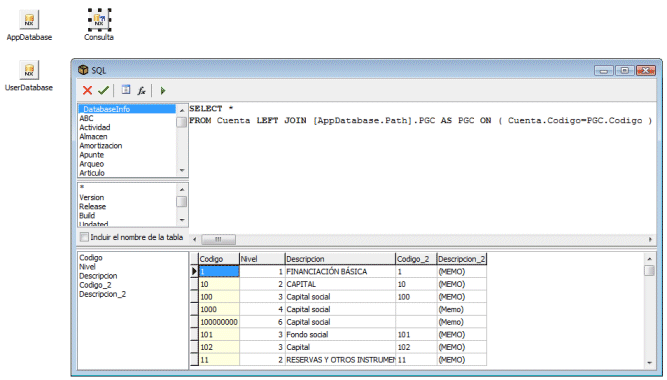This screenshot has width=667, height=380.
Task: Maximize the SQL window
Action: [x=624, y=71]
